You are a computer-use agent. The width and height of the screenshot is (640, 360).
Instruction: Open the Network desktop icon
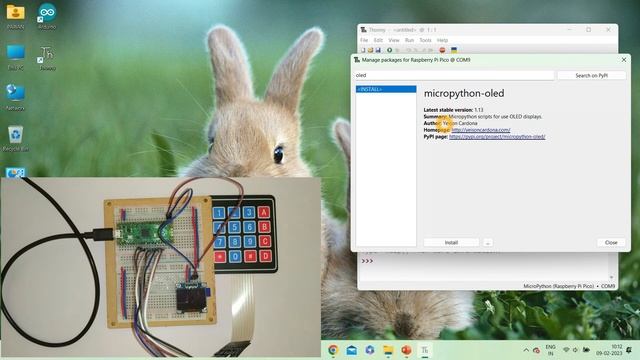16,97
